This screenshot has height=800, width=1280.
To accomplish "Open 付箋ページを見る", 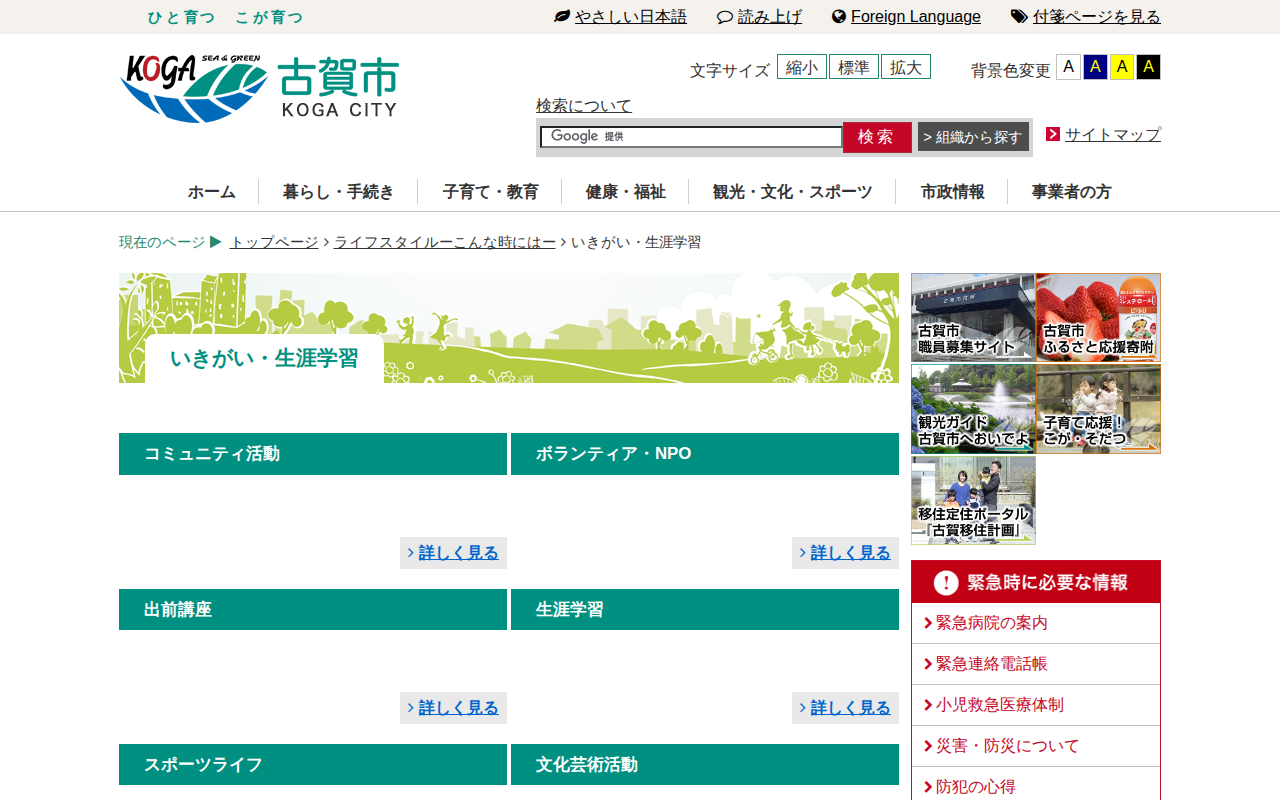I will (1097, 17).
